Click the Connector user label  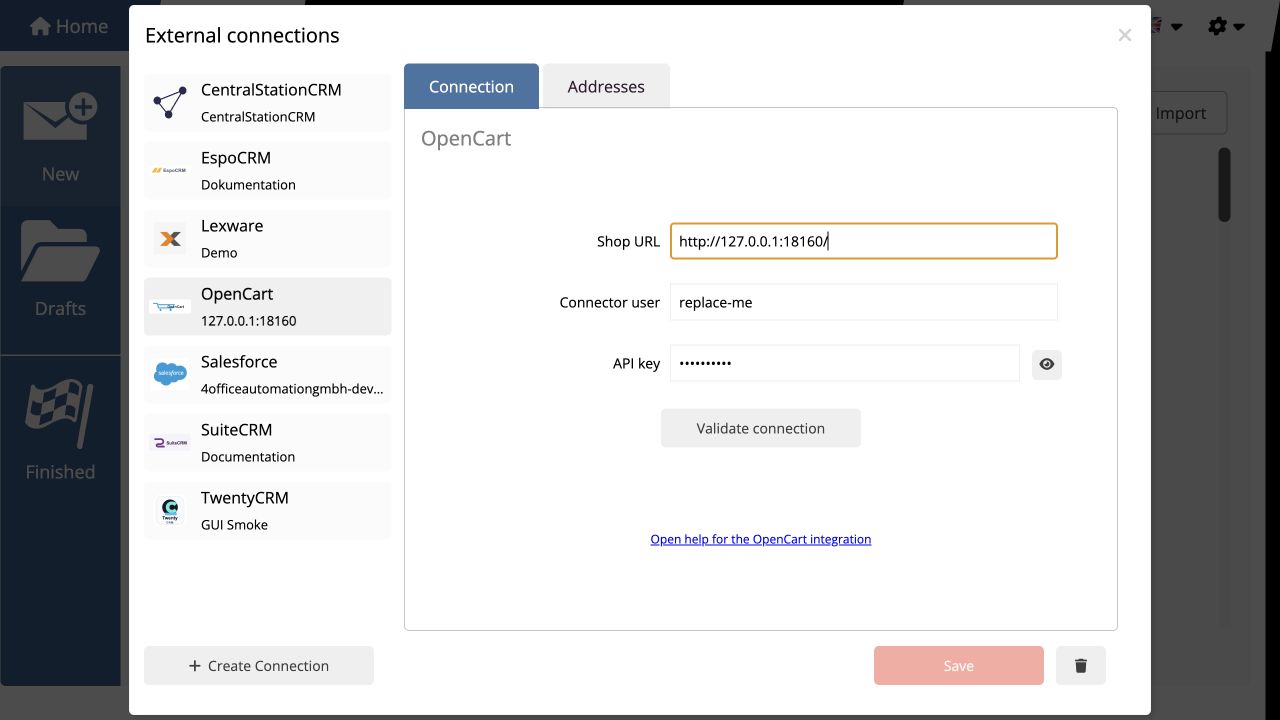[x=610, y=302]
